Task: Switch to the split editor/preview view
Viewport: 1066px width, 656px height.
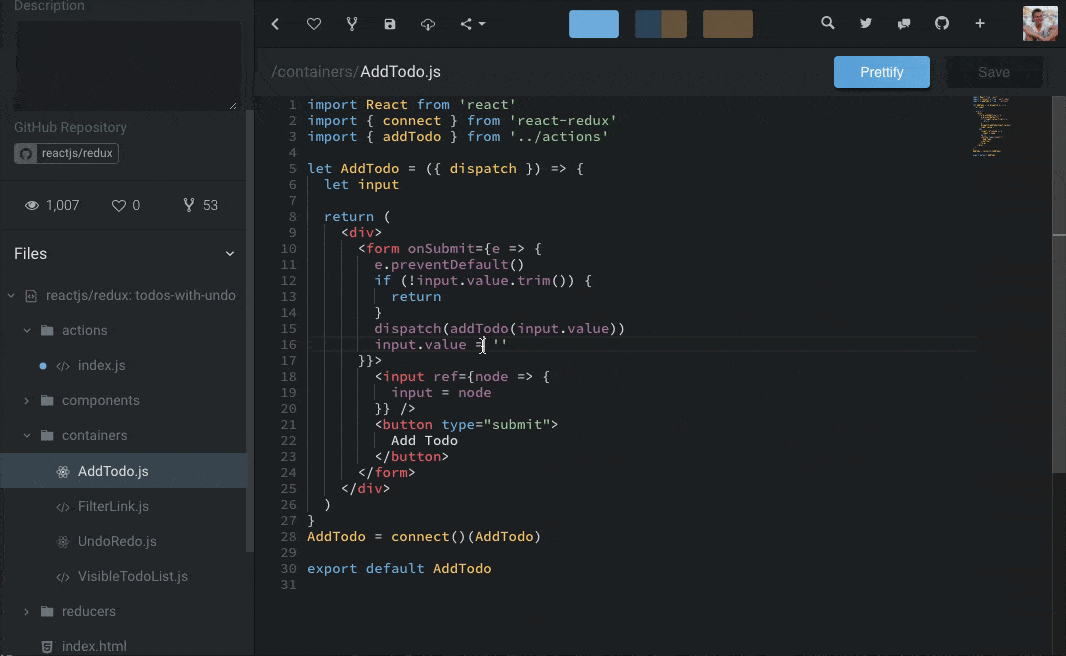Action: coord(661,24)
